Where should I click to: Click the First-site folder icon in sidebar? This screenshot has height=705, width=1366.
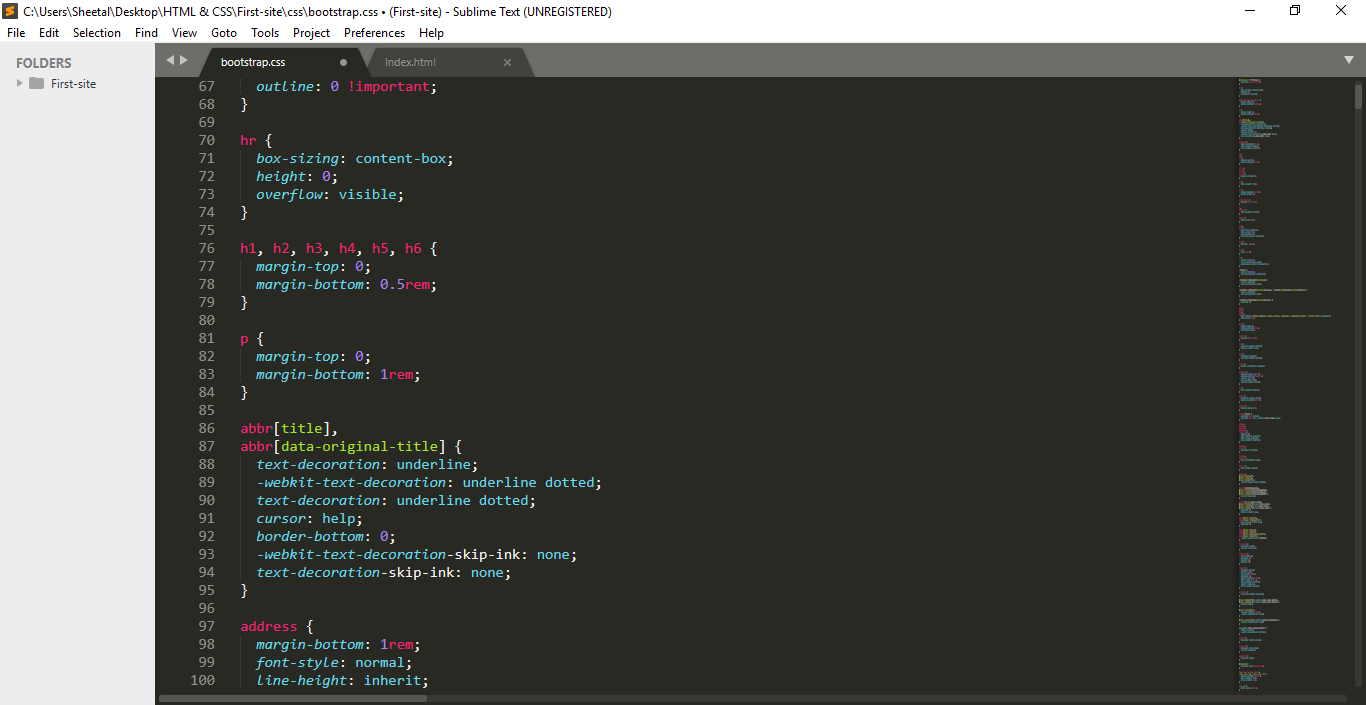[37, 84]
